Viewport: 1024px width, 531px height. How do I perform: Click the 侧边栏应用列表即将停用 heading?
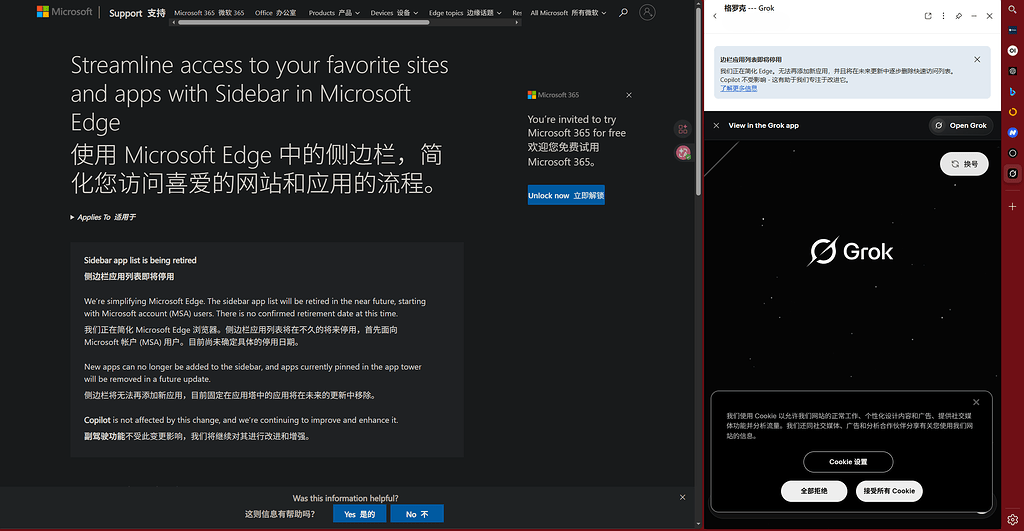coord(129,276)
